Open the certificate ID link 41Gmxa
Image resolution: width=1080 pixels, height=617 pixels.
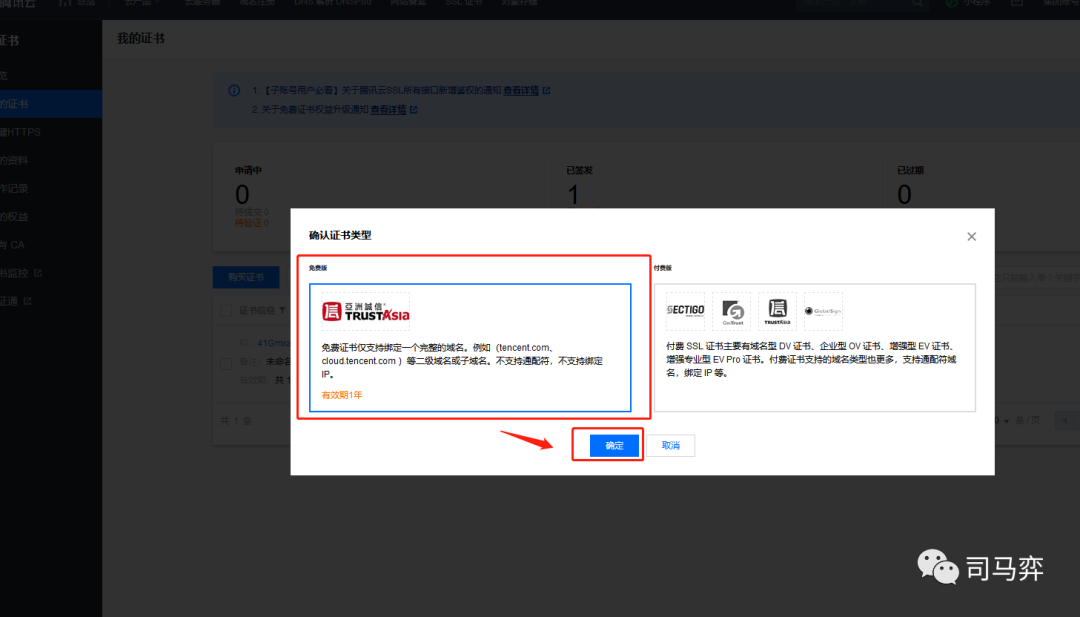tap(273, 343)
